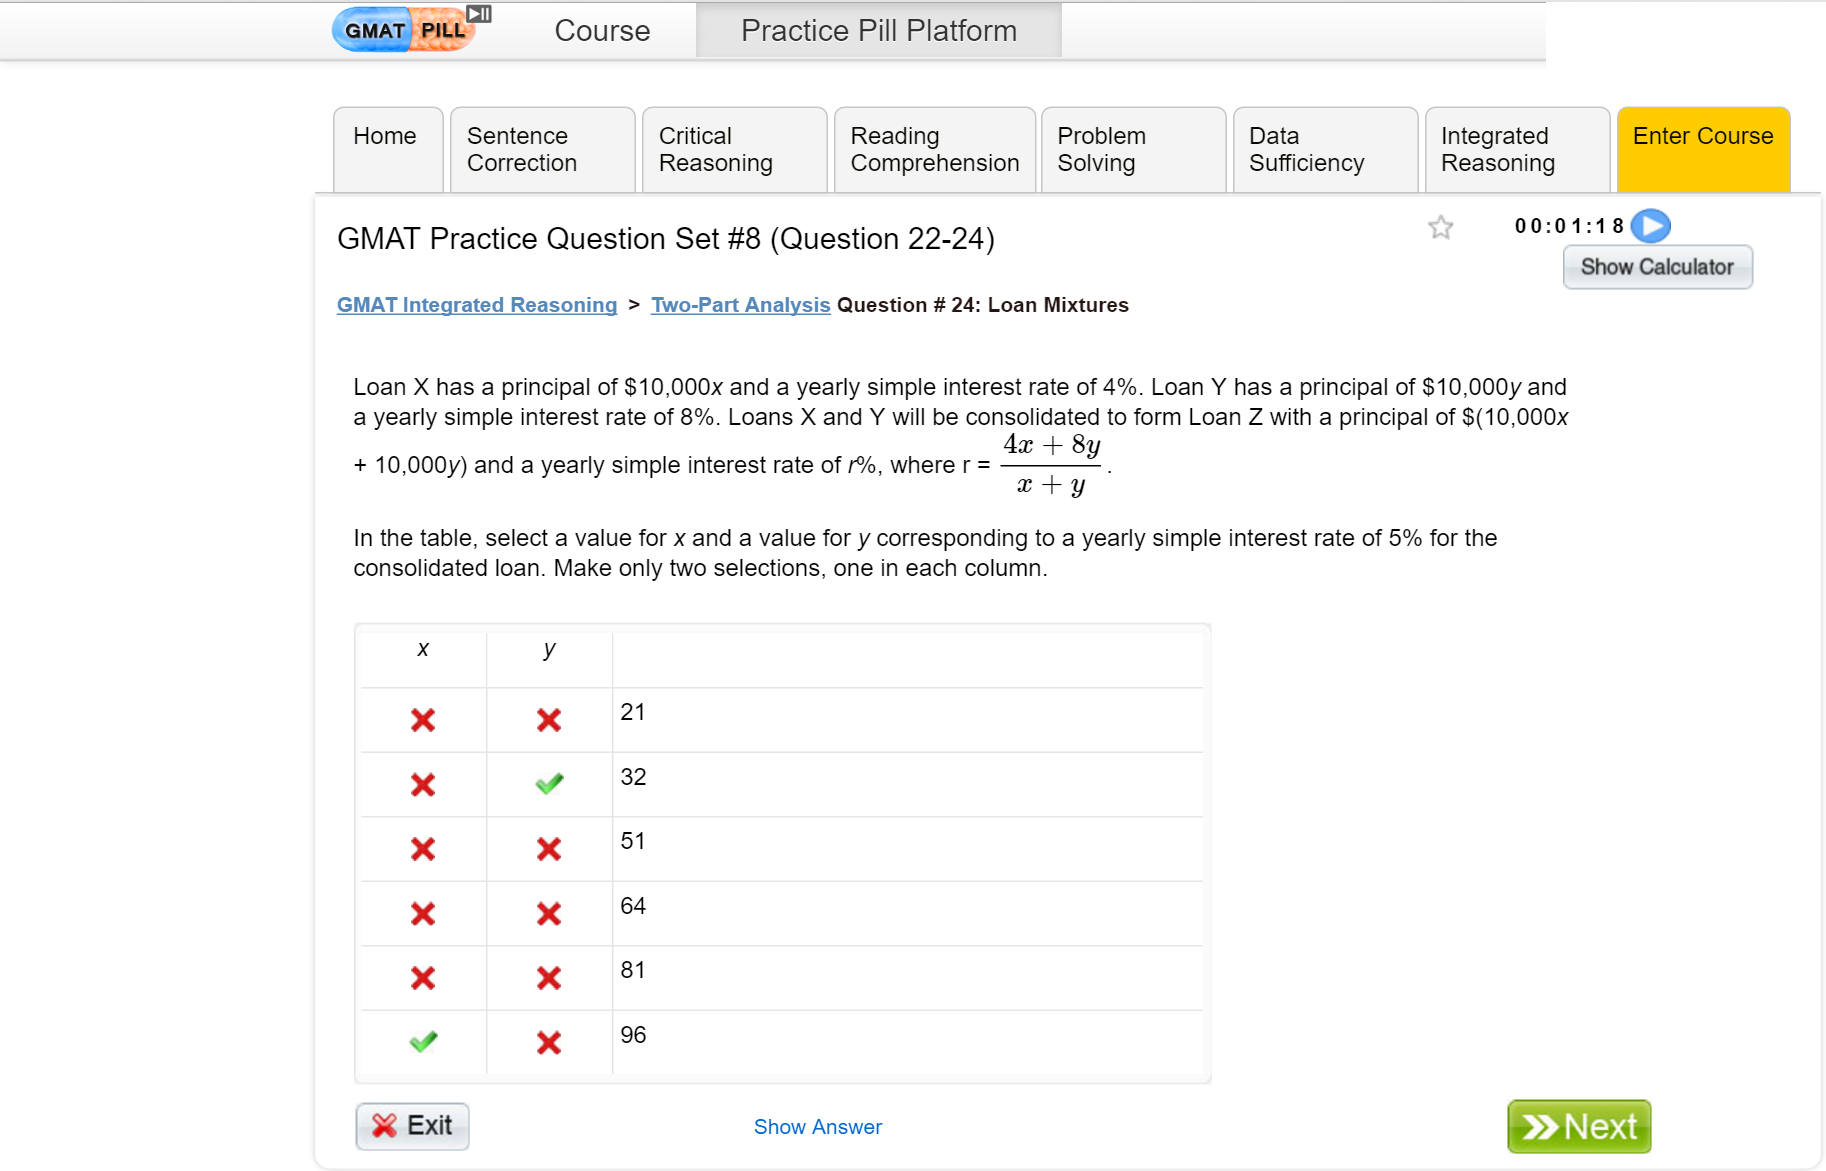The image size is (1826, 1171).
Task: Click the Show Answer link
Action: (x=817, y=1126)
